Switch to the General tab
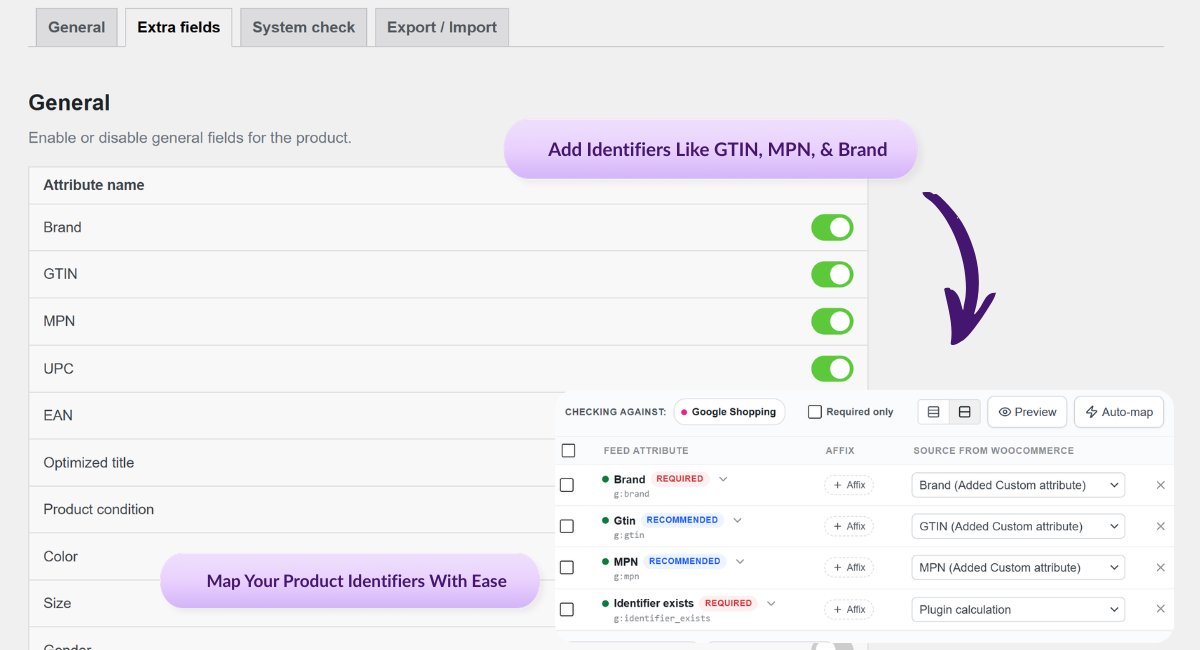 click(76, 27)
